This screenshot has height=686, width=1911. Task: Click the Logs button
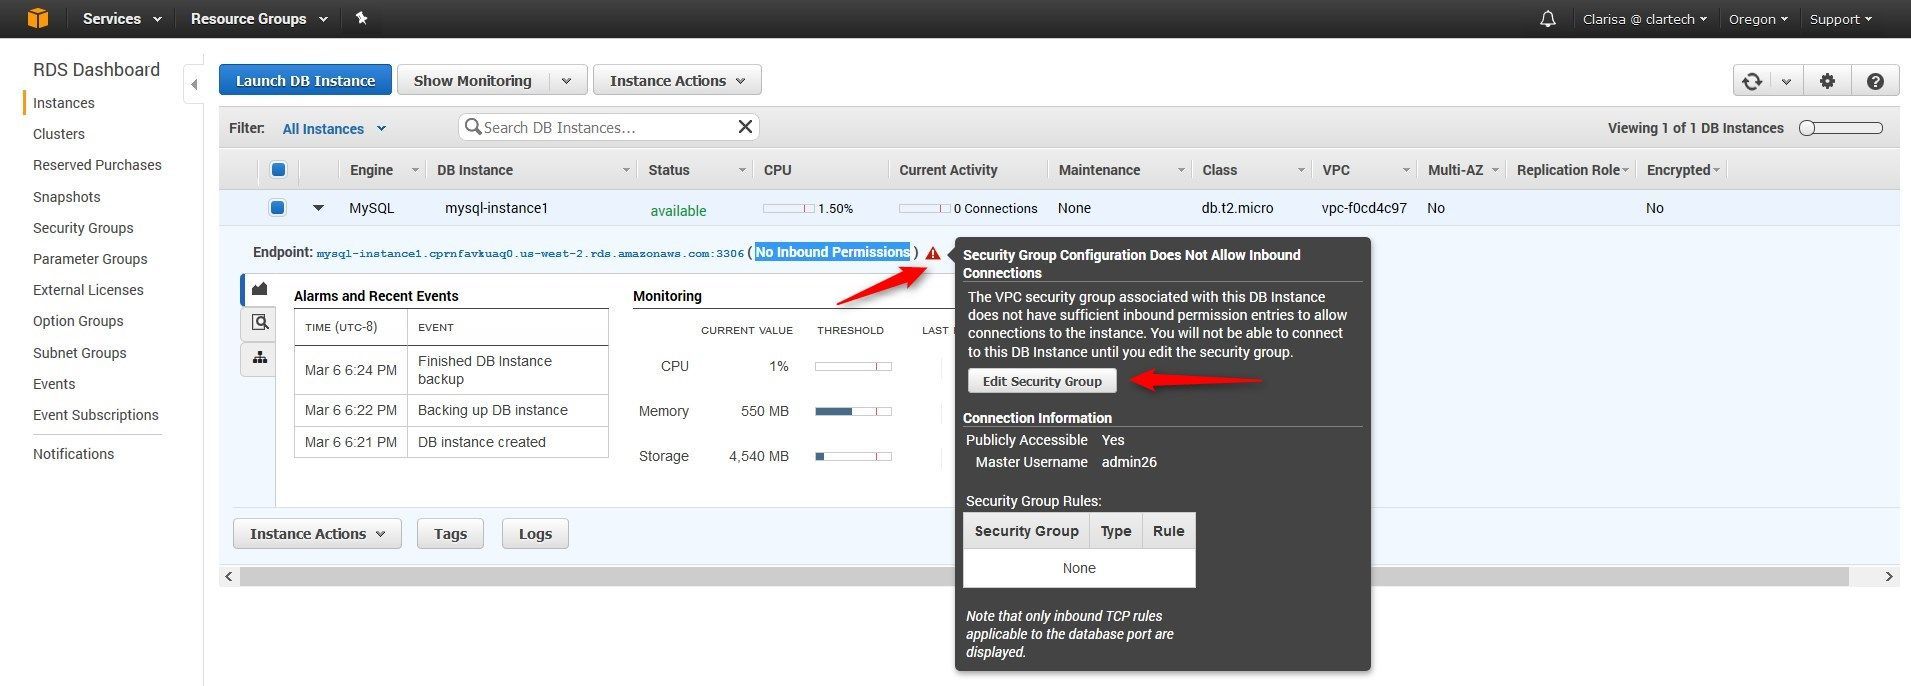pyautogui.click(x=535, y=534)
